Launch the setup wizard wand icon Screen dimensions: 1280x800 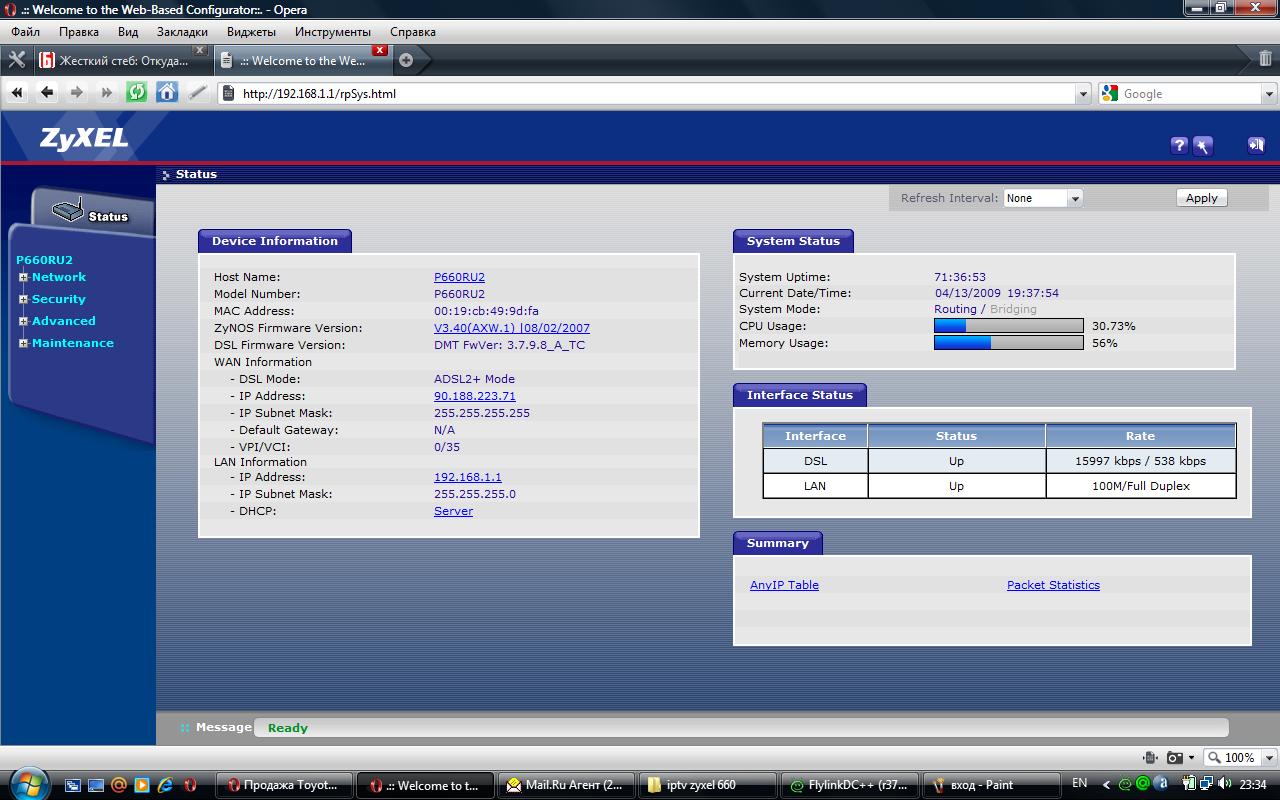pyautogui.click(x=1203, y=145)
